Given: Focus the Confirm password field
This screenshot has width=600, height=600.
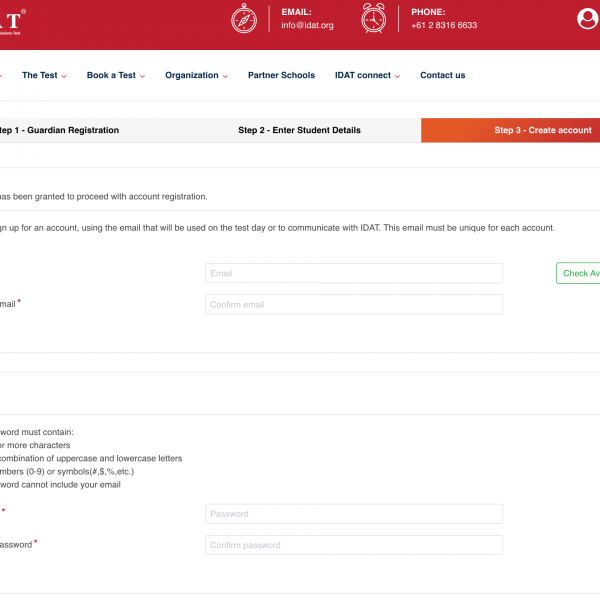Looking at the screenshot, I should point(354,545).
